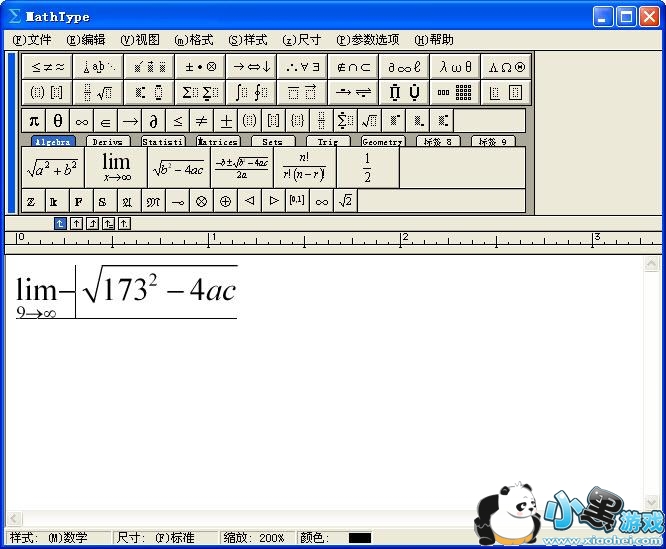Screen dimensions: 666x549
Task: Insert the n!/r!(n-r)! combination expression
Action: point(305,167)
